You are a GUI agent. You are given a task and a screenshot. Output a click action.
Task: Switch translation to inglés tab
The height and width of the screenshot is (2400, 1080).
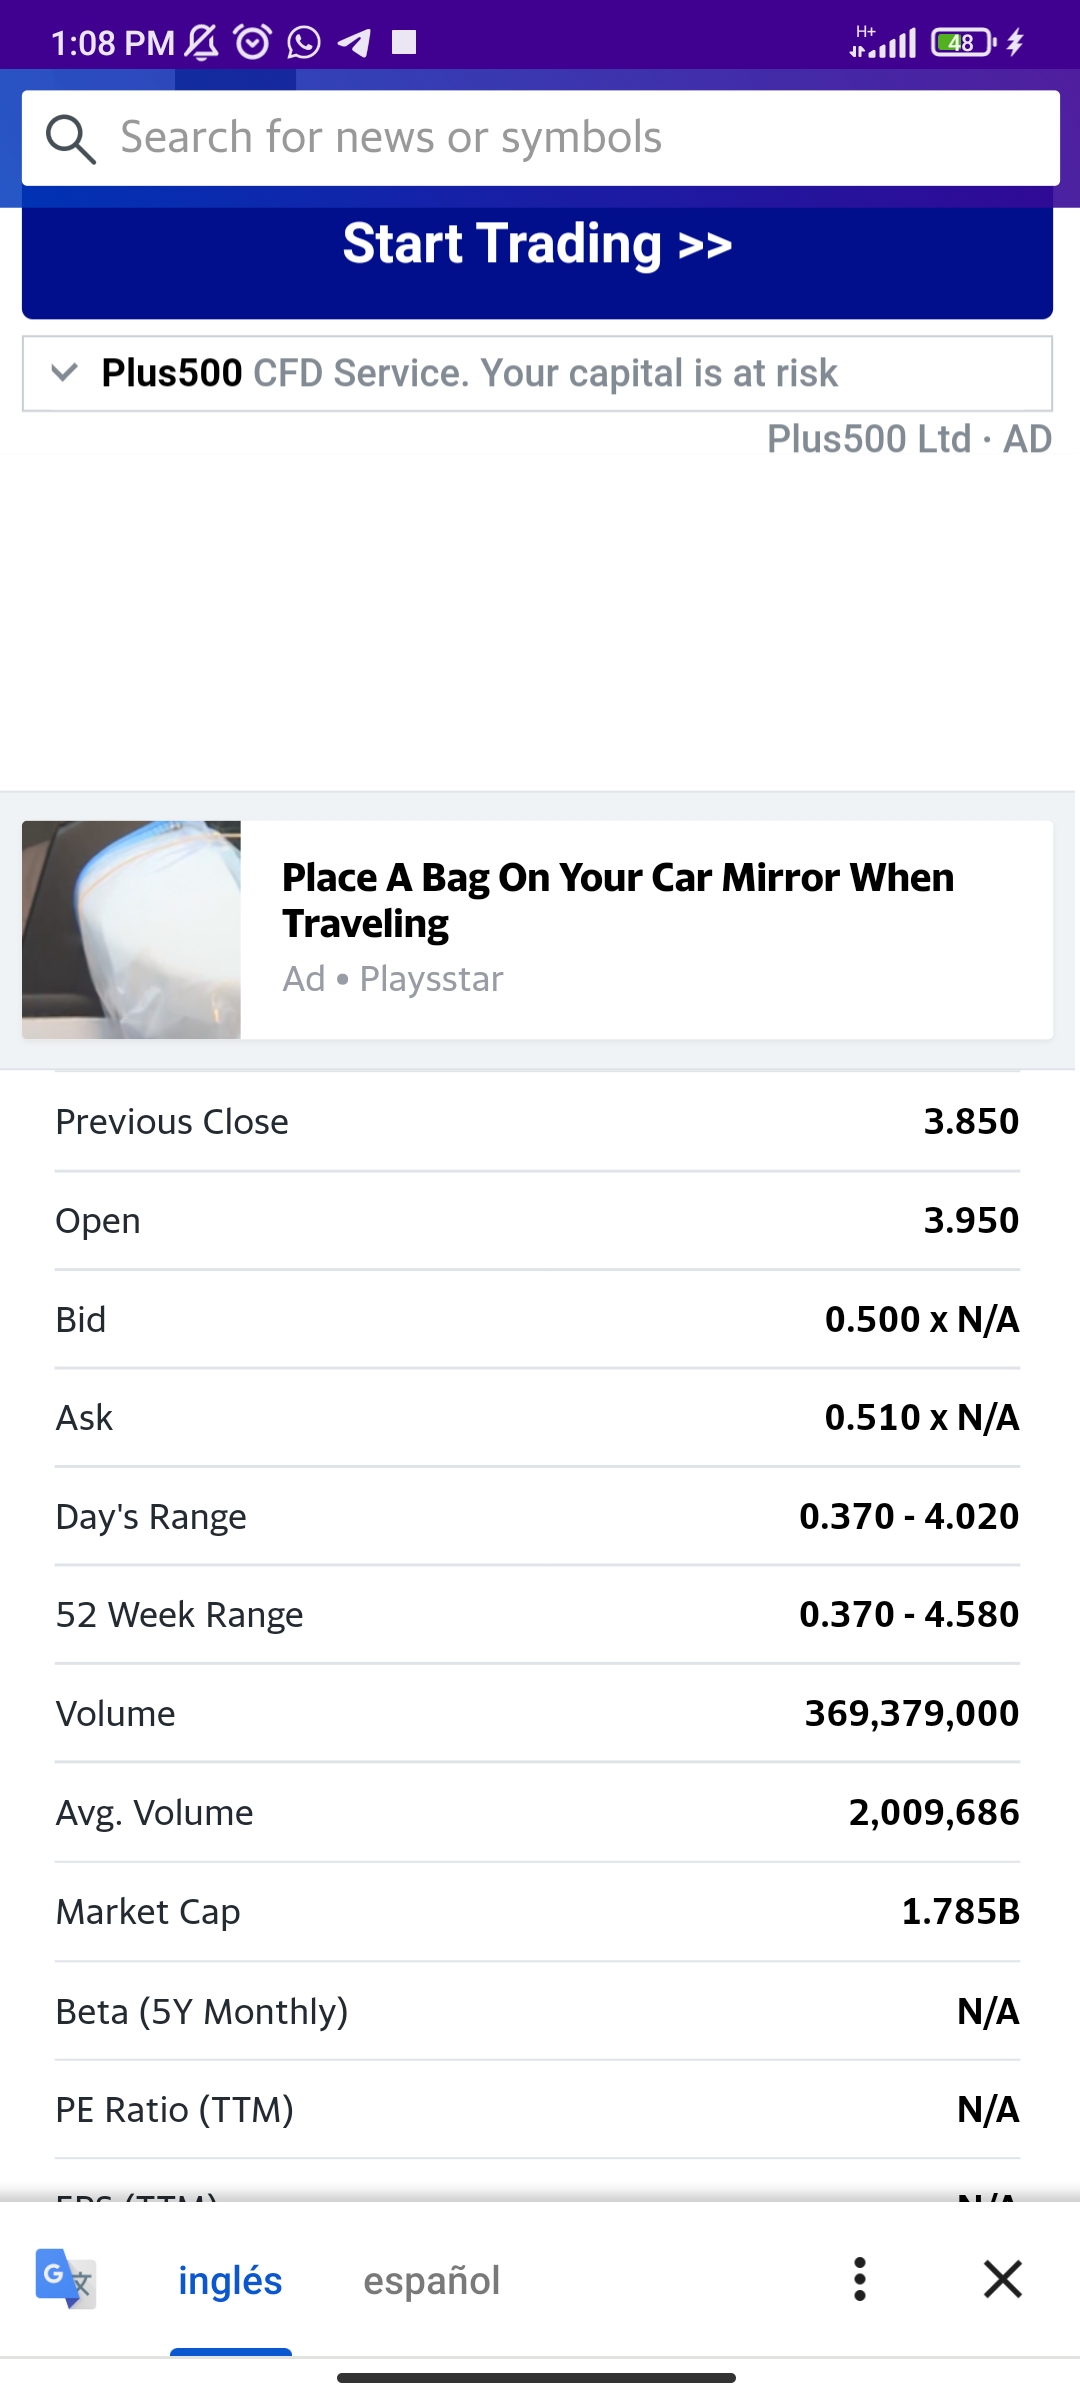coord(230,2281)
